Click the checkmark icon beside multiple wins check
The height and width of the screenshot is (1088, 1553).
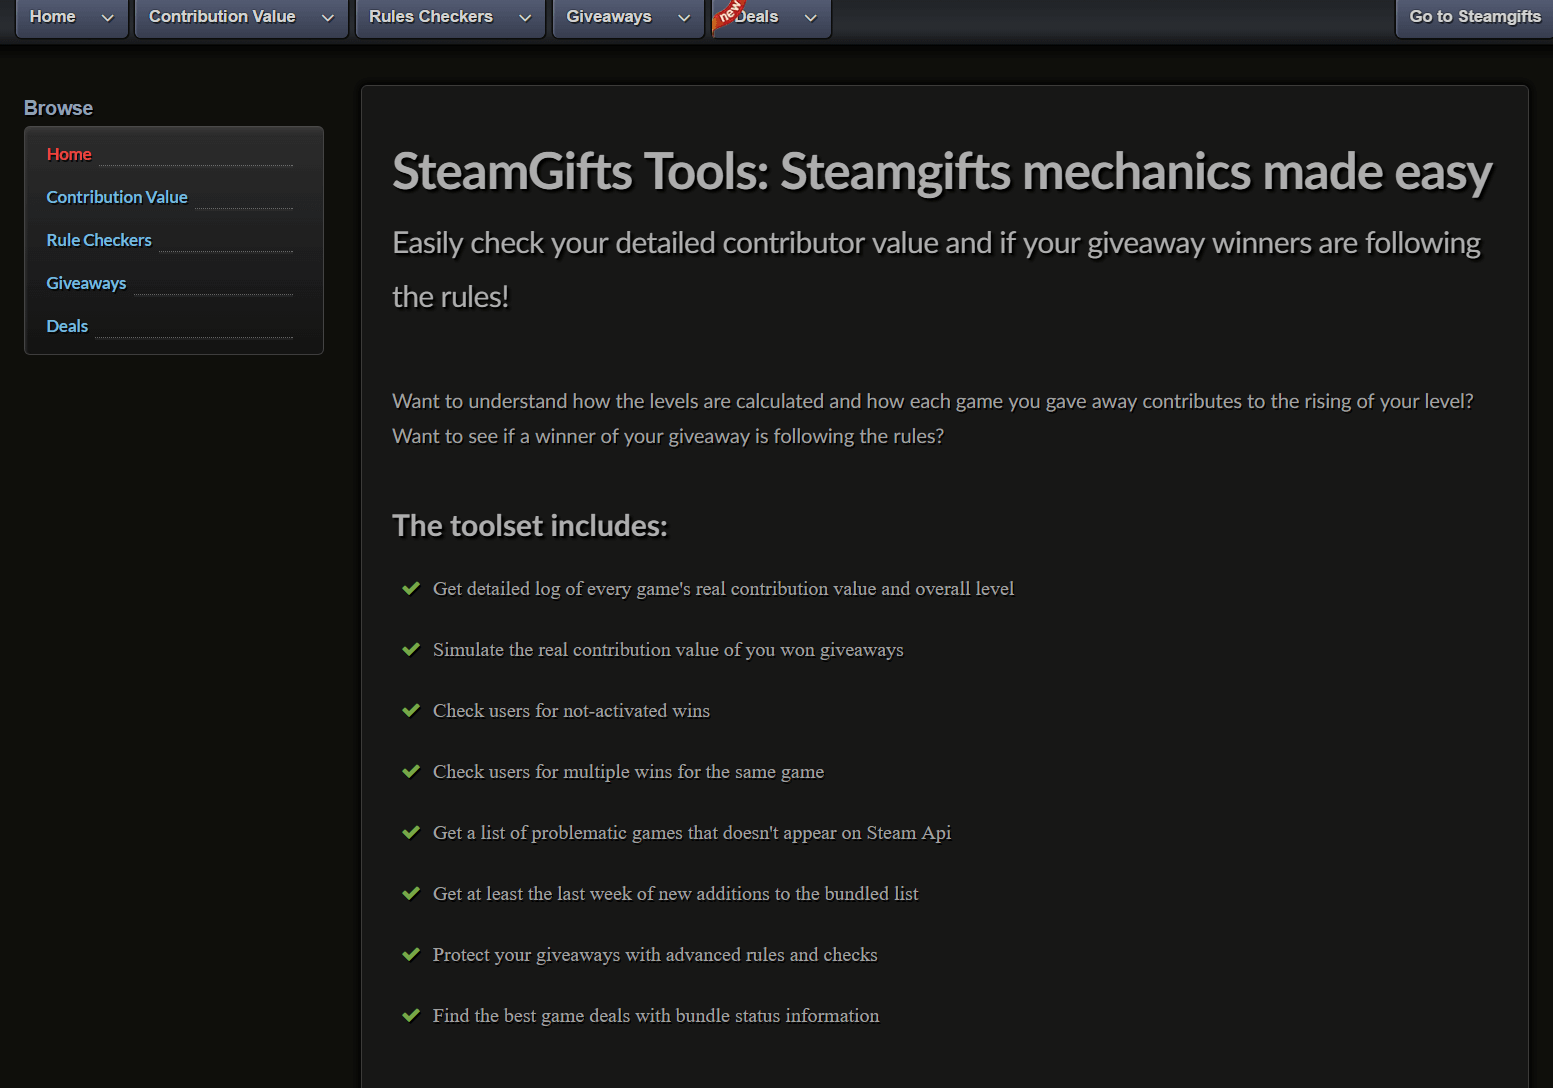pos(411,771)
